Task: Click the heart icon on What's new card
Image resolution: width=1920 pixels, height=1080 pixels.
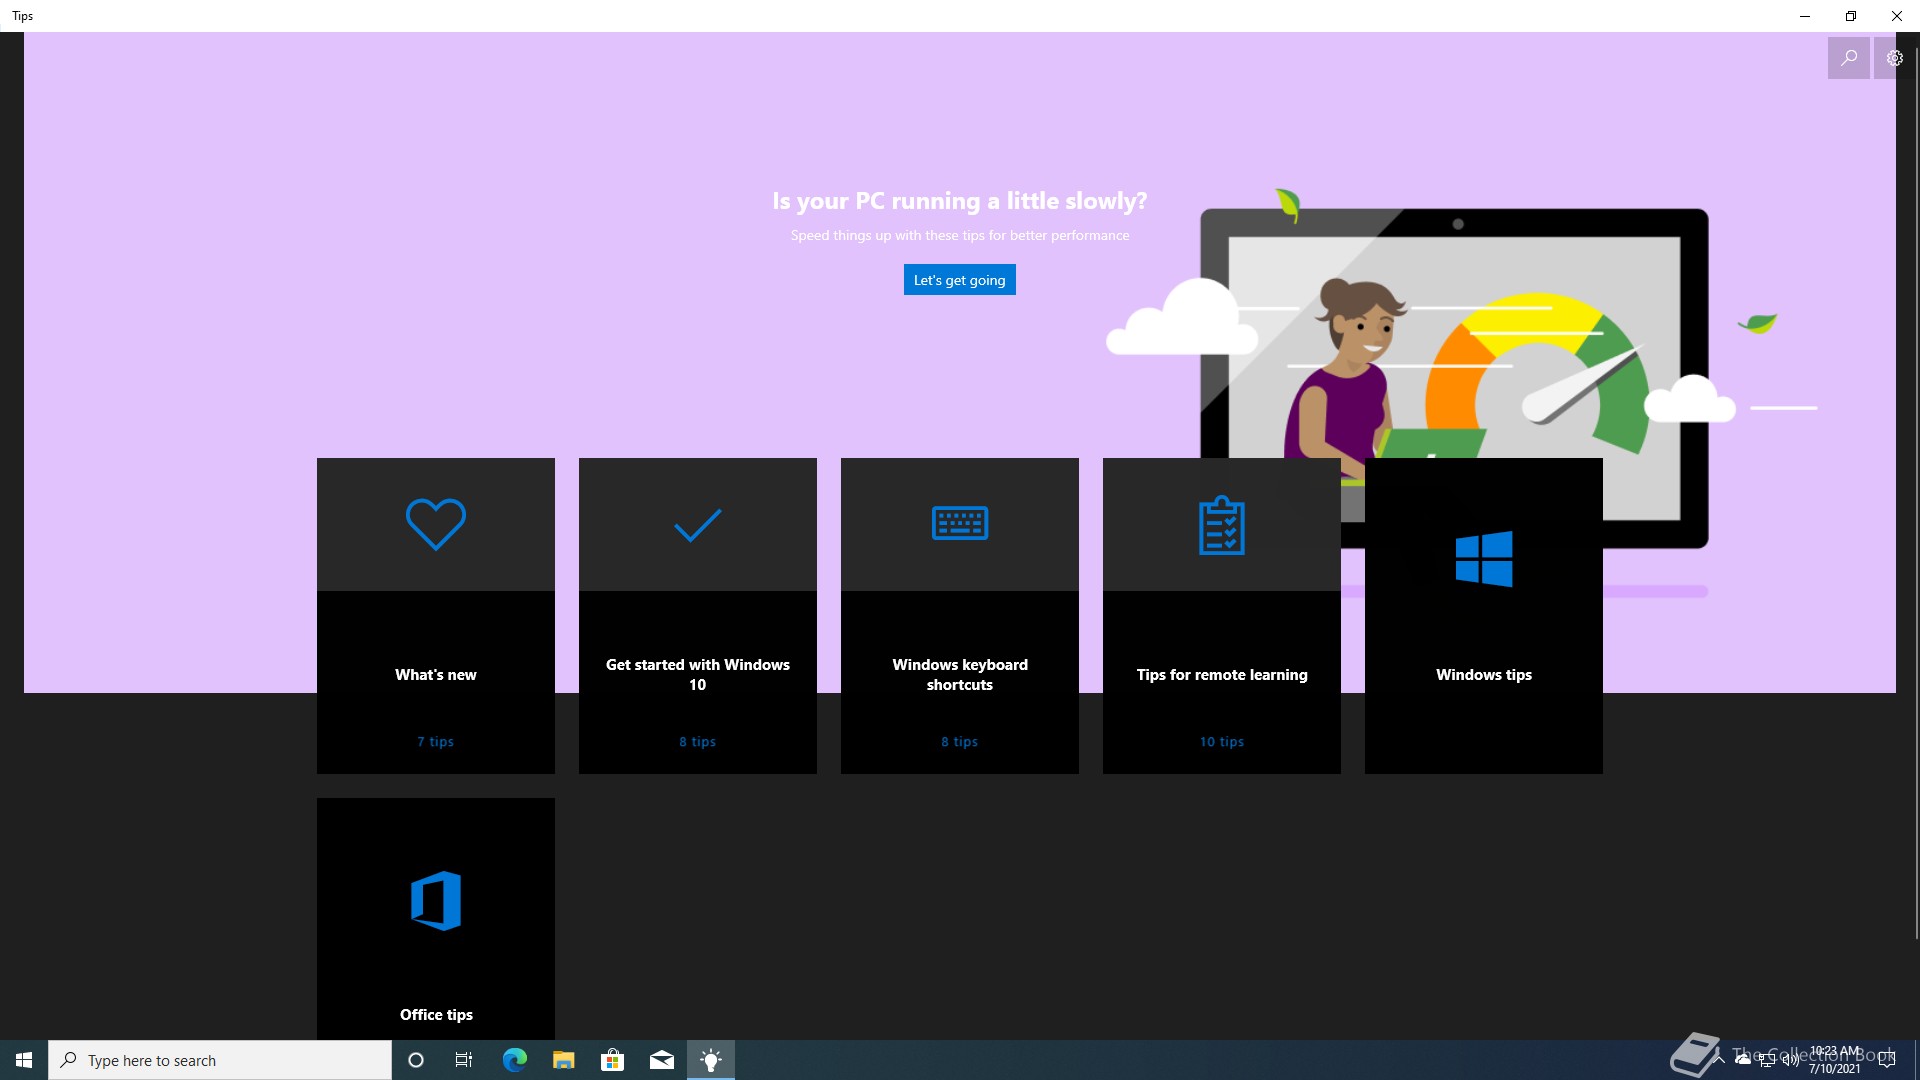Action: (436, 524)
